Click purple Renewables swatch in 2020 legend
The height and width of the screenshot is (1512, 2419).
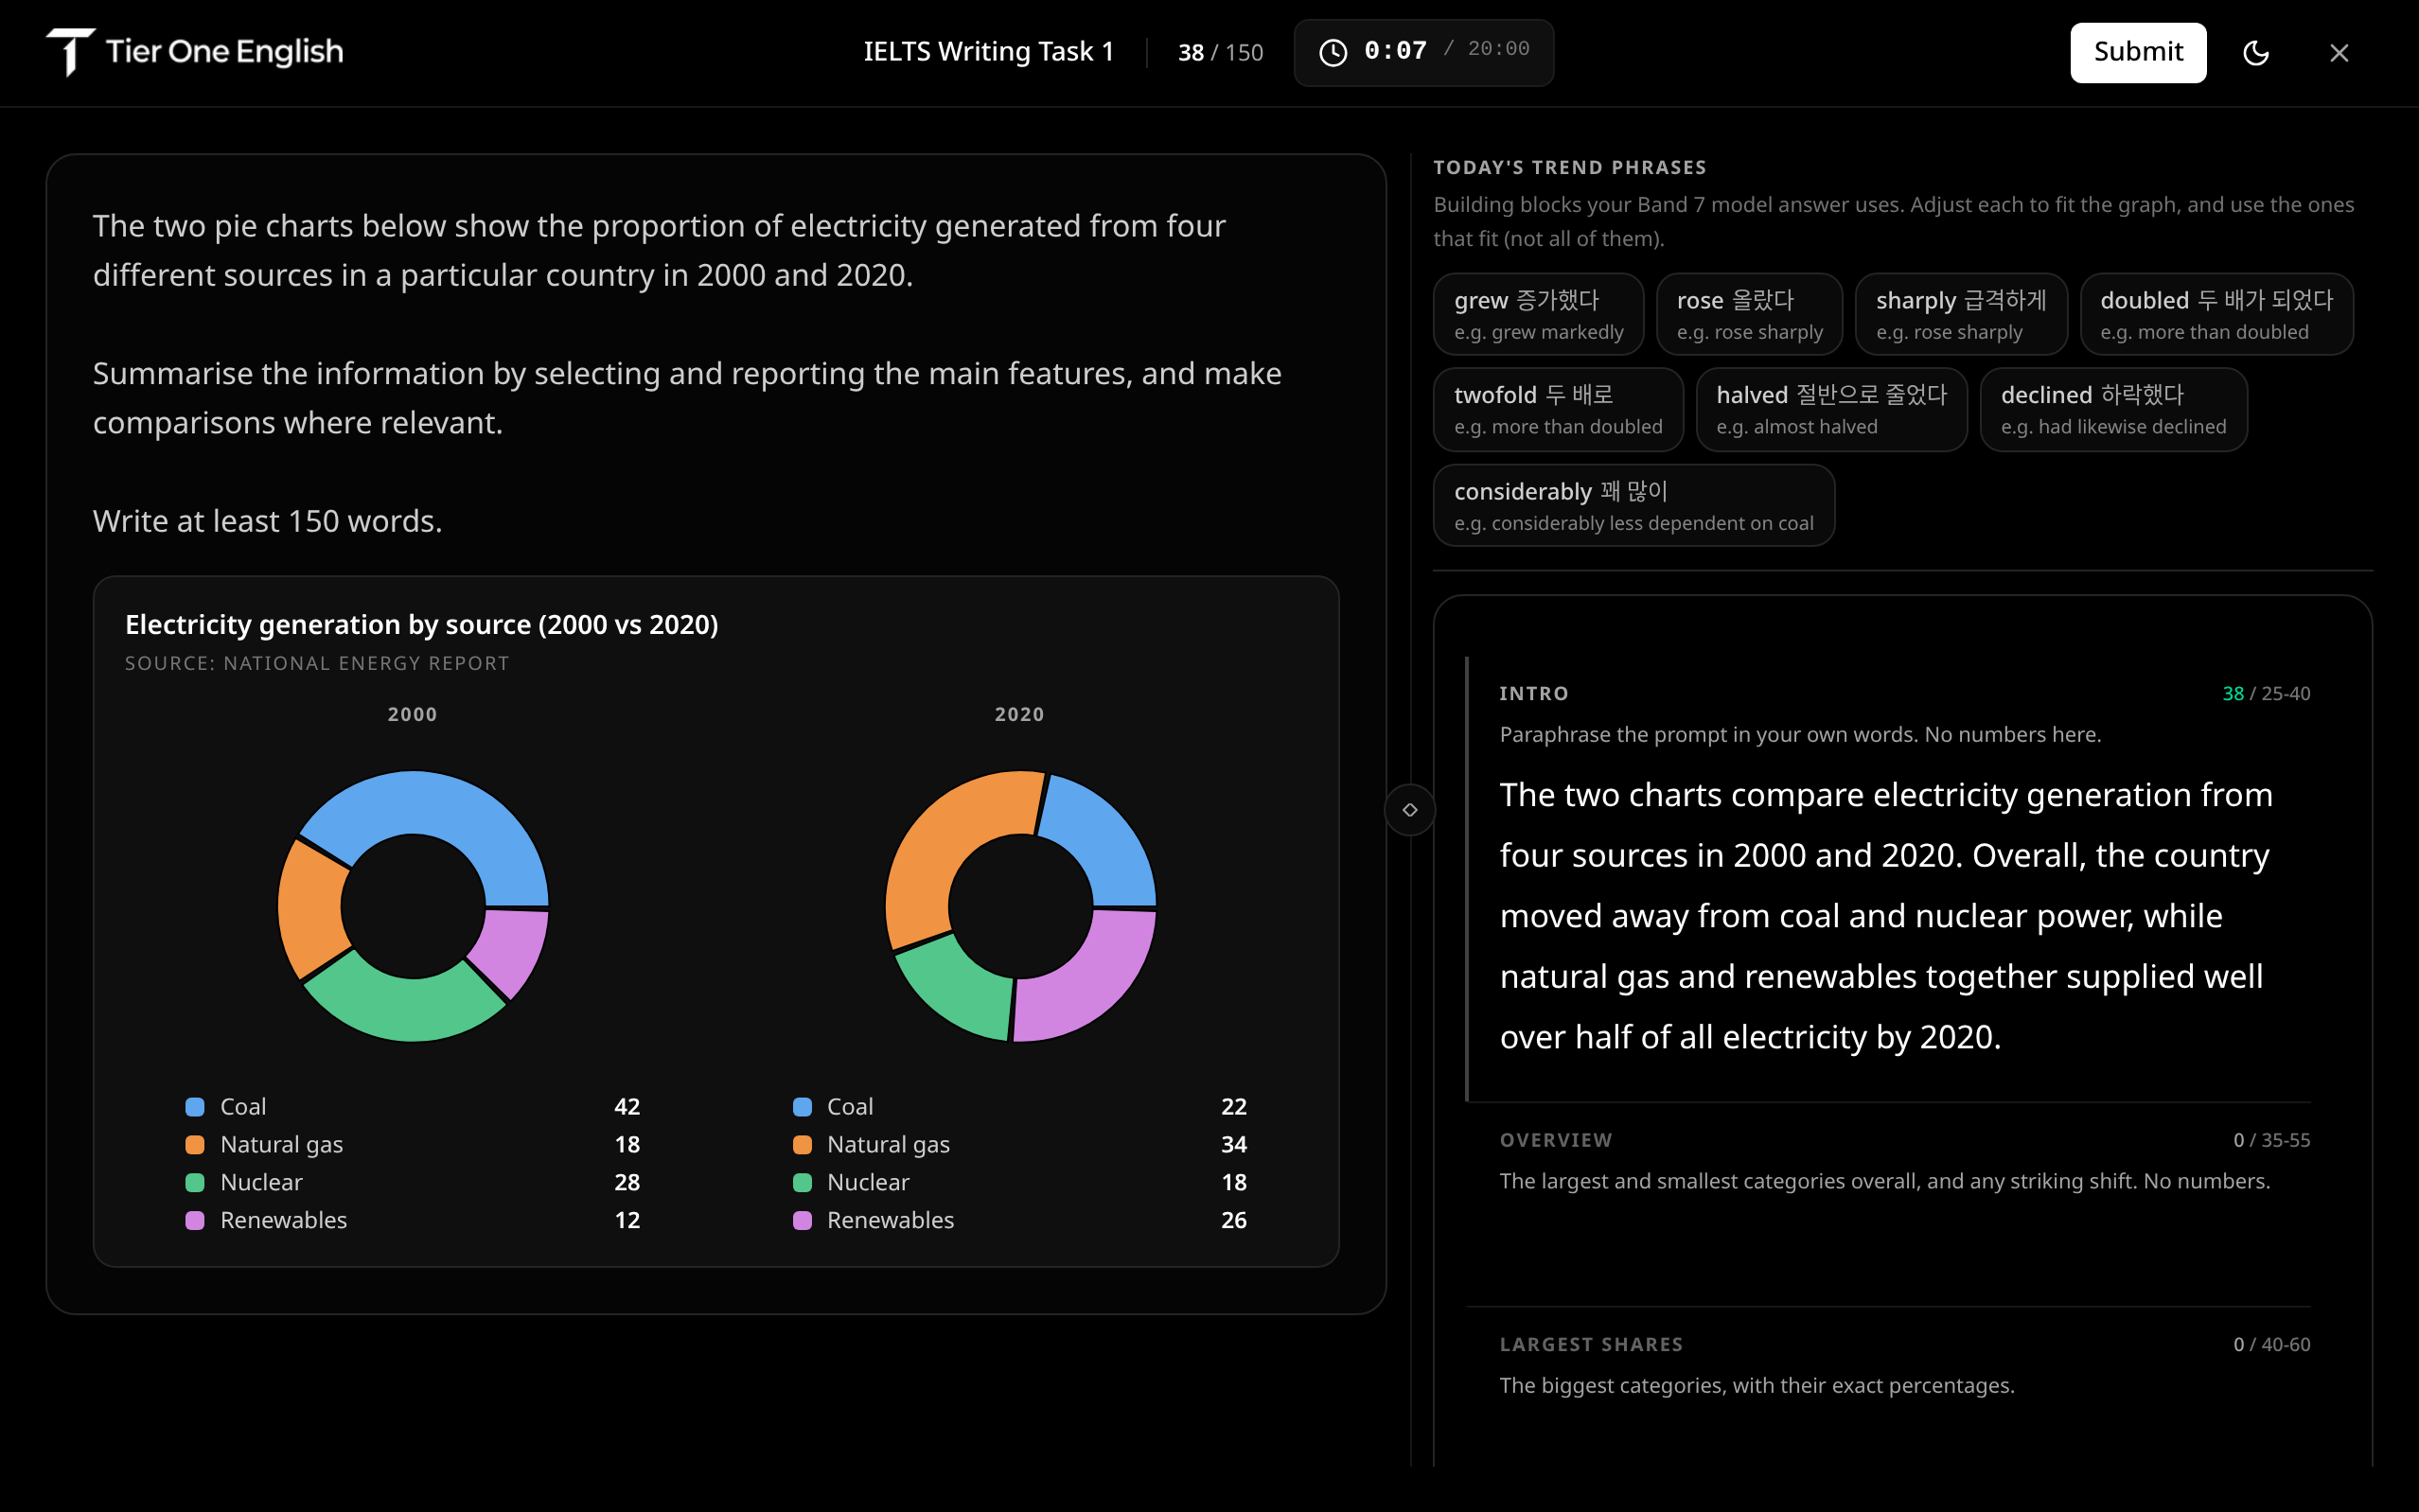click(x=802, y=1220)
